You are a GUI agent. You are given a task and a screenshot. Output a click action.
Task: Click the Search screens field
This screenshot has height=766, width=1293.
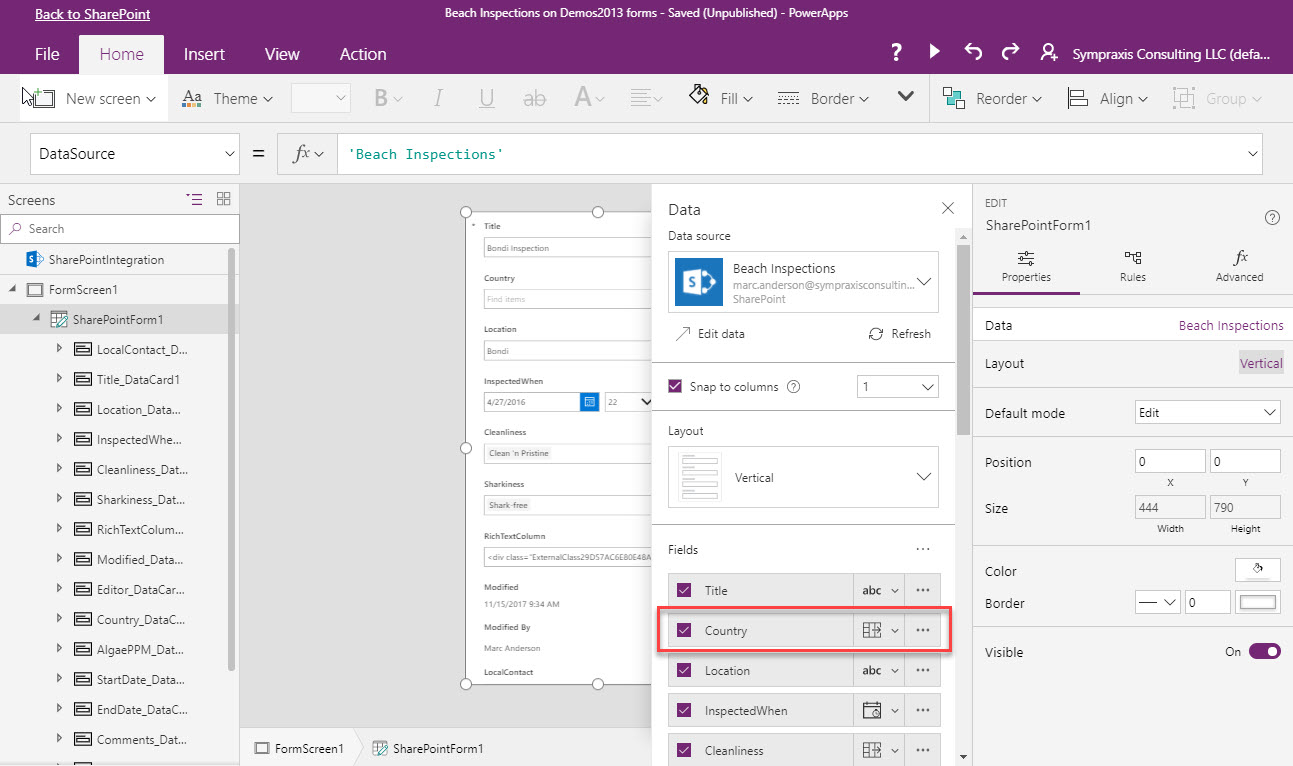[x=120, y=229]
